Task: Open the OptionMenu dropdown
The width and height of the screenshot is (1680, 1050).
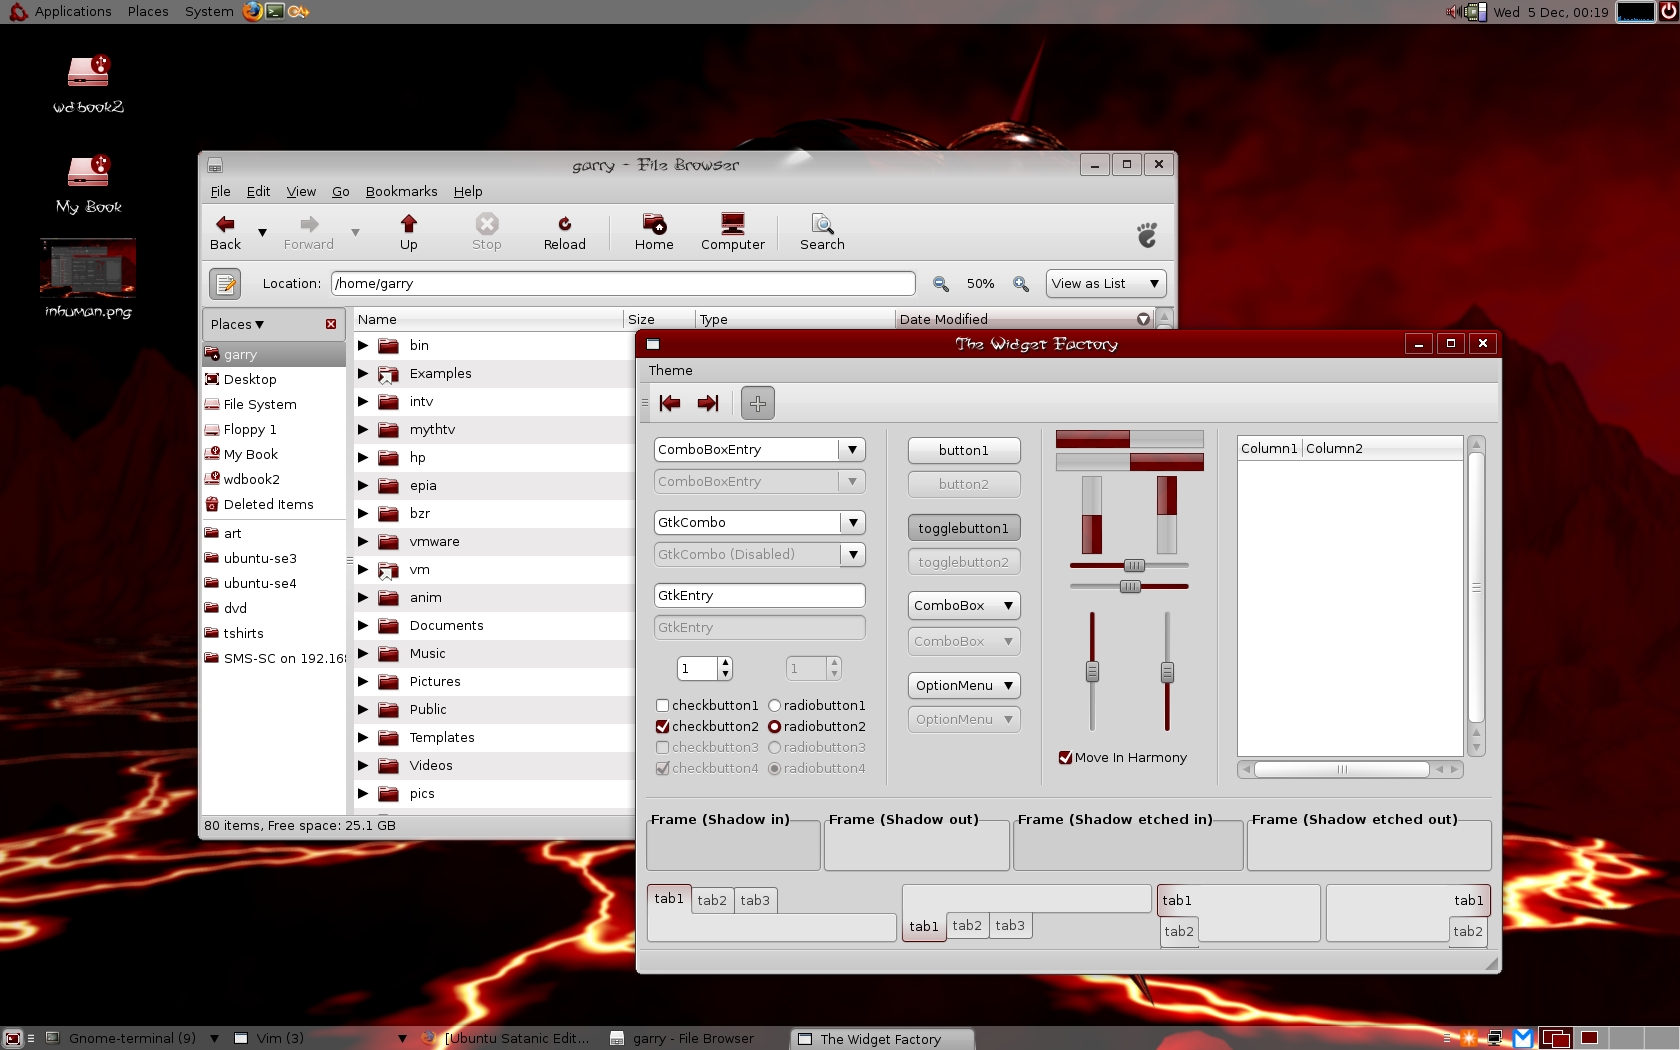Action: [963, 686]
